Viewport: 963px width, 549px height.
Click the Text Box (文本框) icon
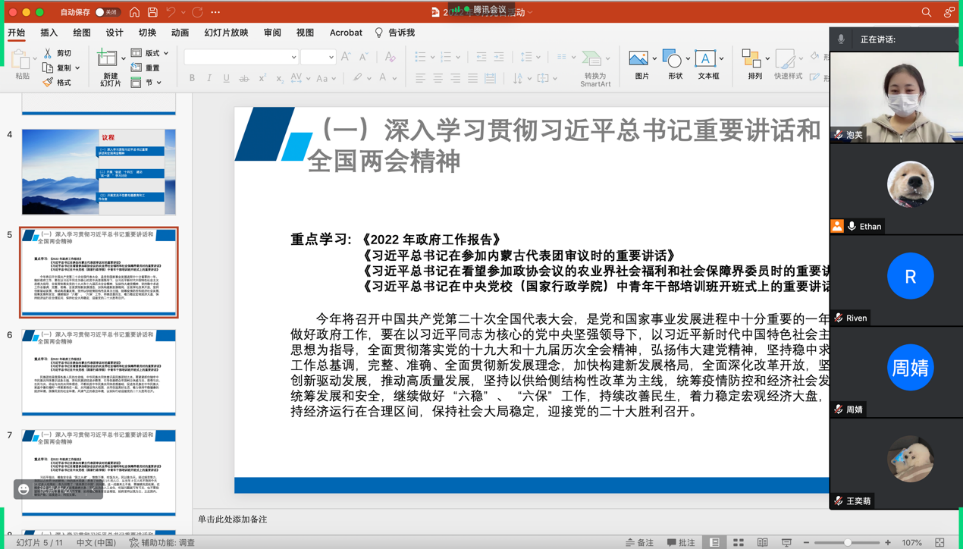707,60
